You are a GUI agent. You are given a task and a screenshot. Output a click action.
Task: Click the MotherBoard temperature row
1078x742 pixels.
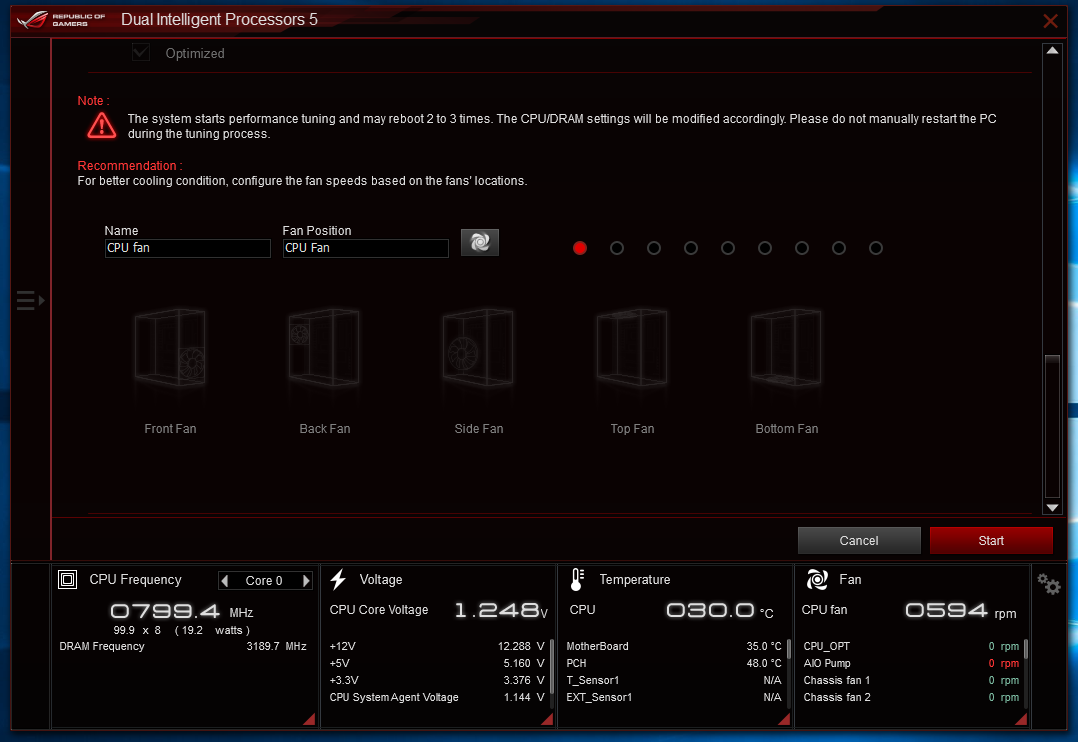tap(674, 646)
